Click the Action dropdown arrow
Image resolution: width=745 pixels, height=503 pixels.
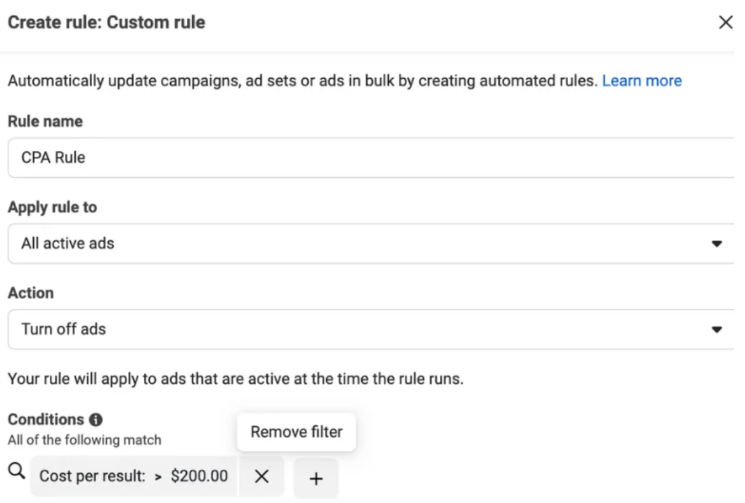click(716, 328)
